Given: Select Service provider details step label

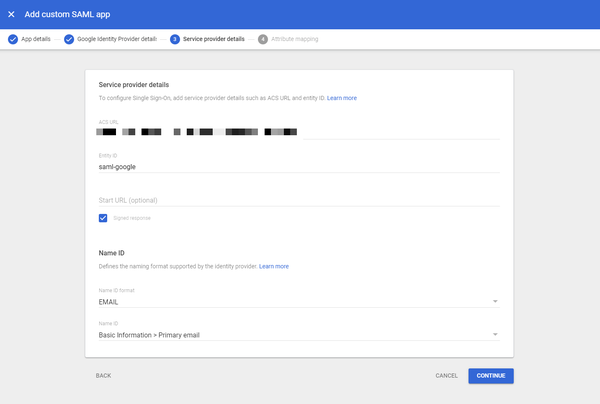Looking at the screenshot, I should (x=214, y=39).
